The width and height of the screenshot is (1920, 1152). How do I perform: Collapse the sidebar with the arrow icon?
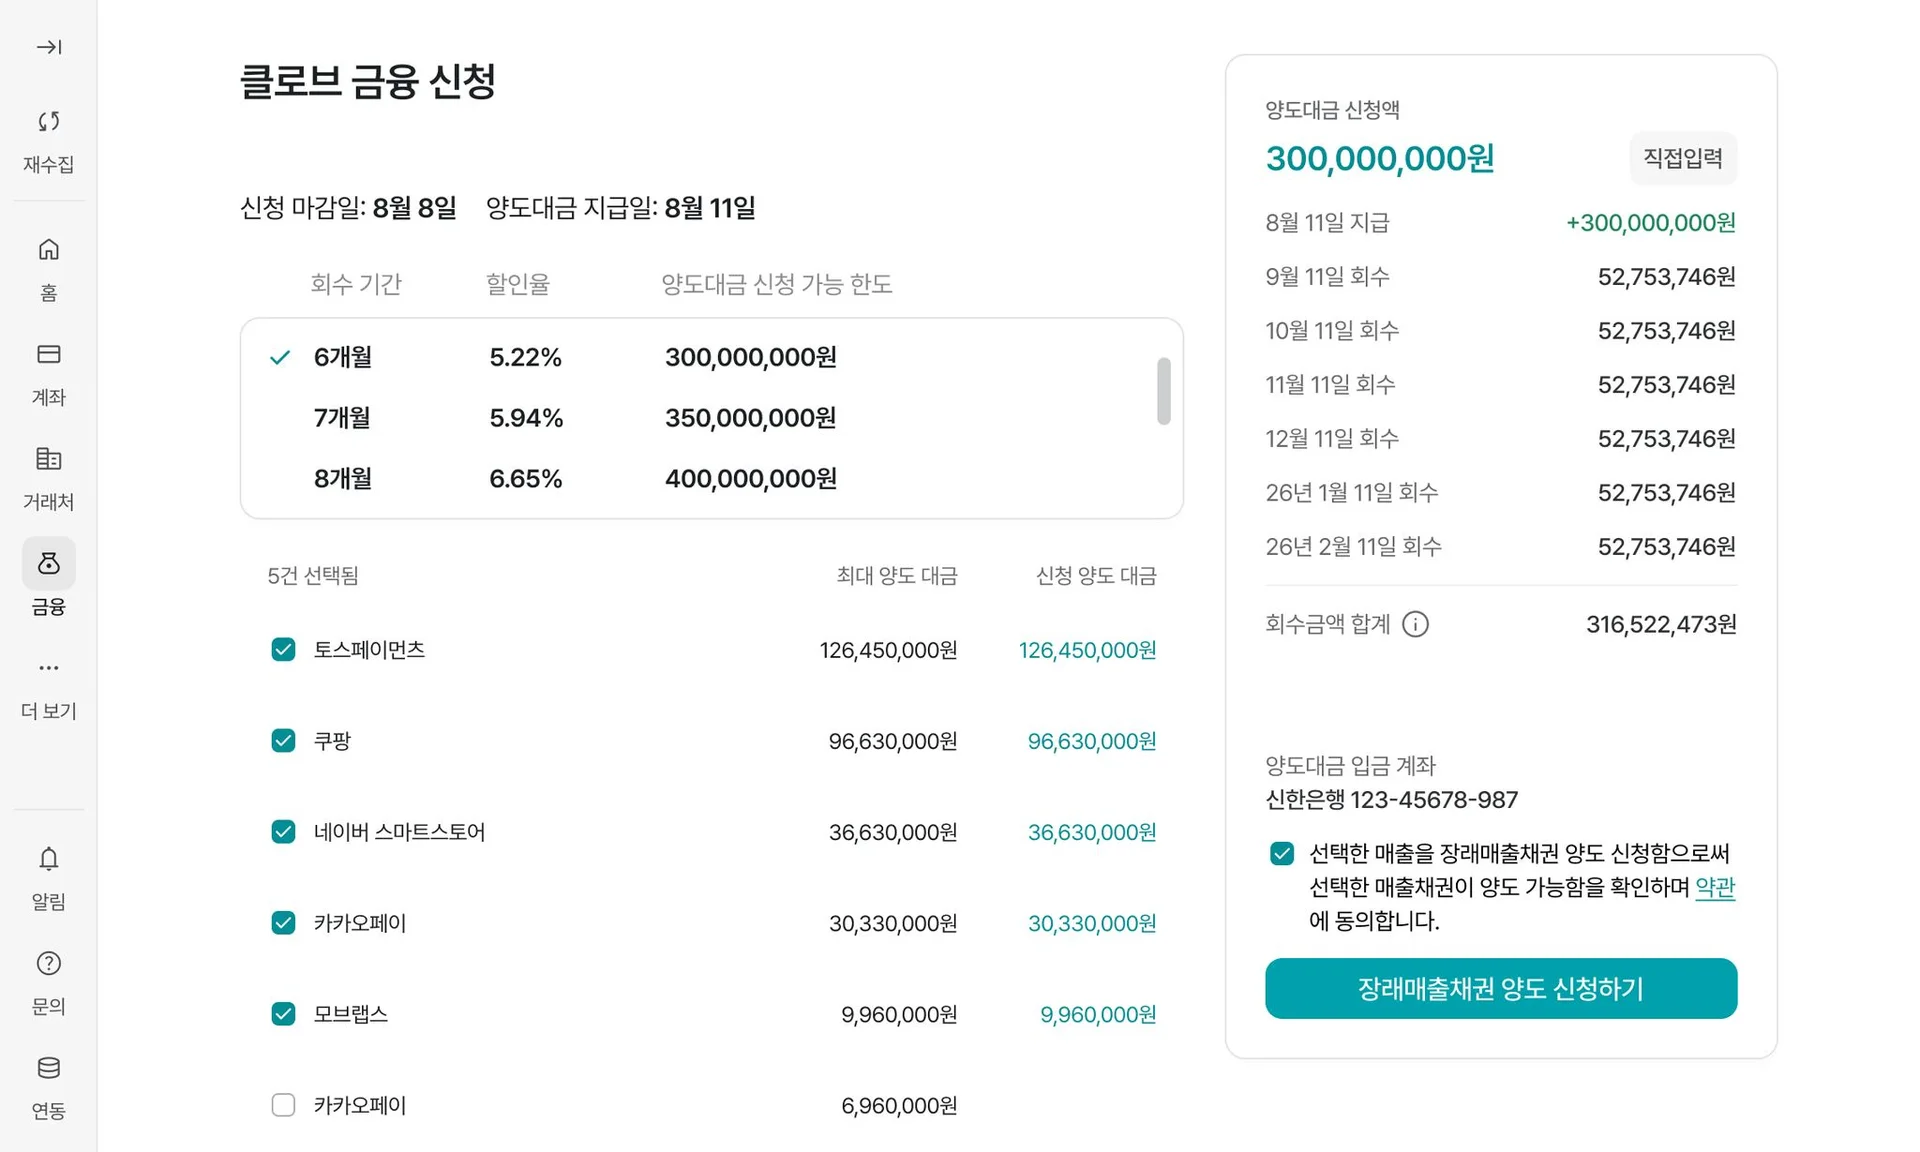coord(48,46)
